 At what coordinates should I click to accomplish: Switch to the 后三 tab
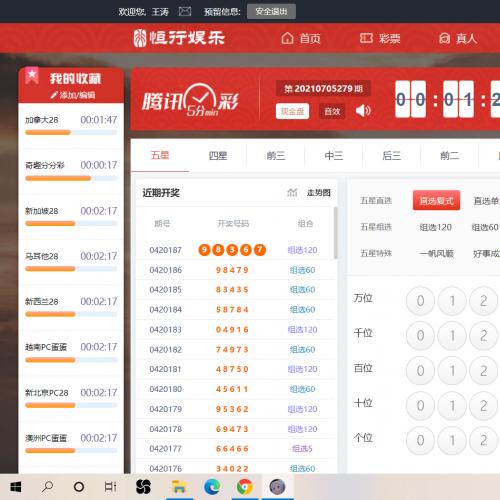(x=391, y=156)
